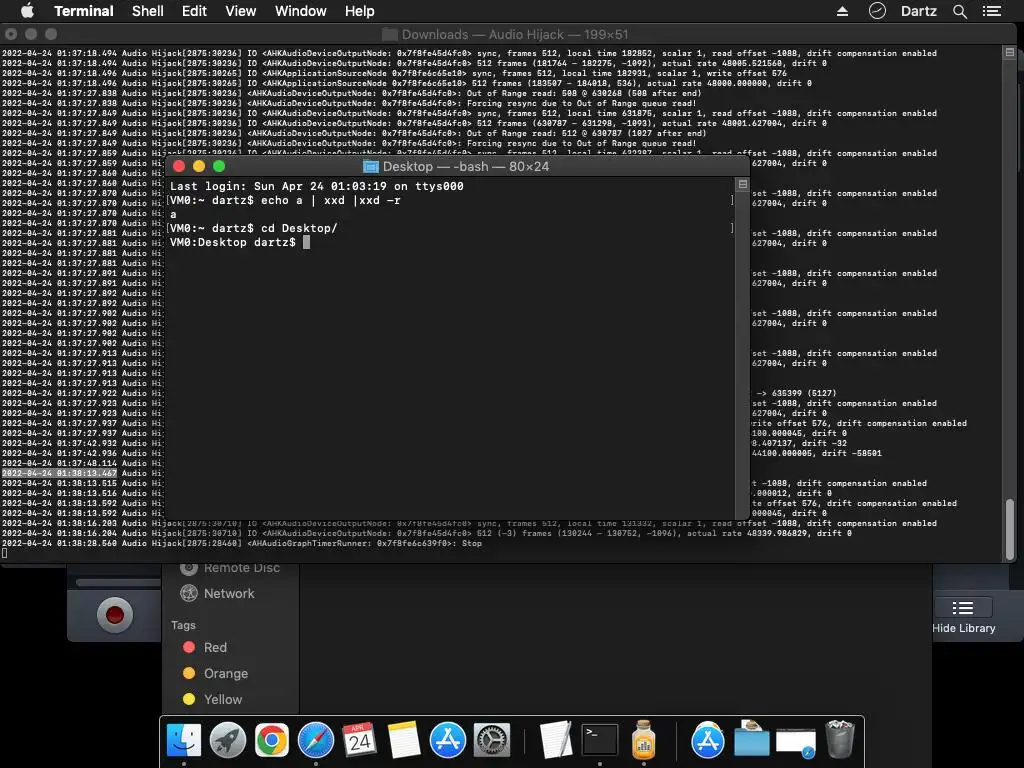Switch to Terminal icon in Dock
This screenshot has height=768, width=1024.
coord(600,740)
